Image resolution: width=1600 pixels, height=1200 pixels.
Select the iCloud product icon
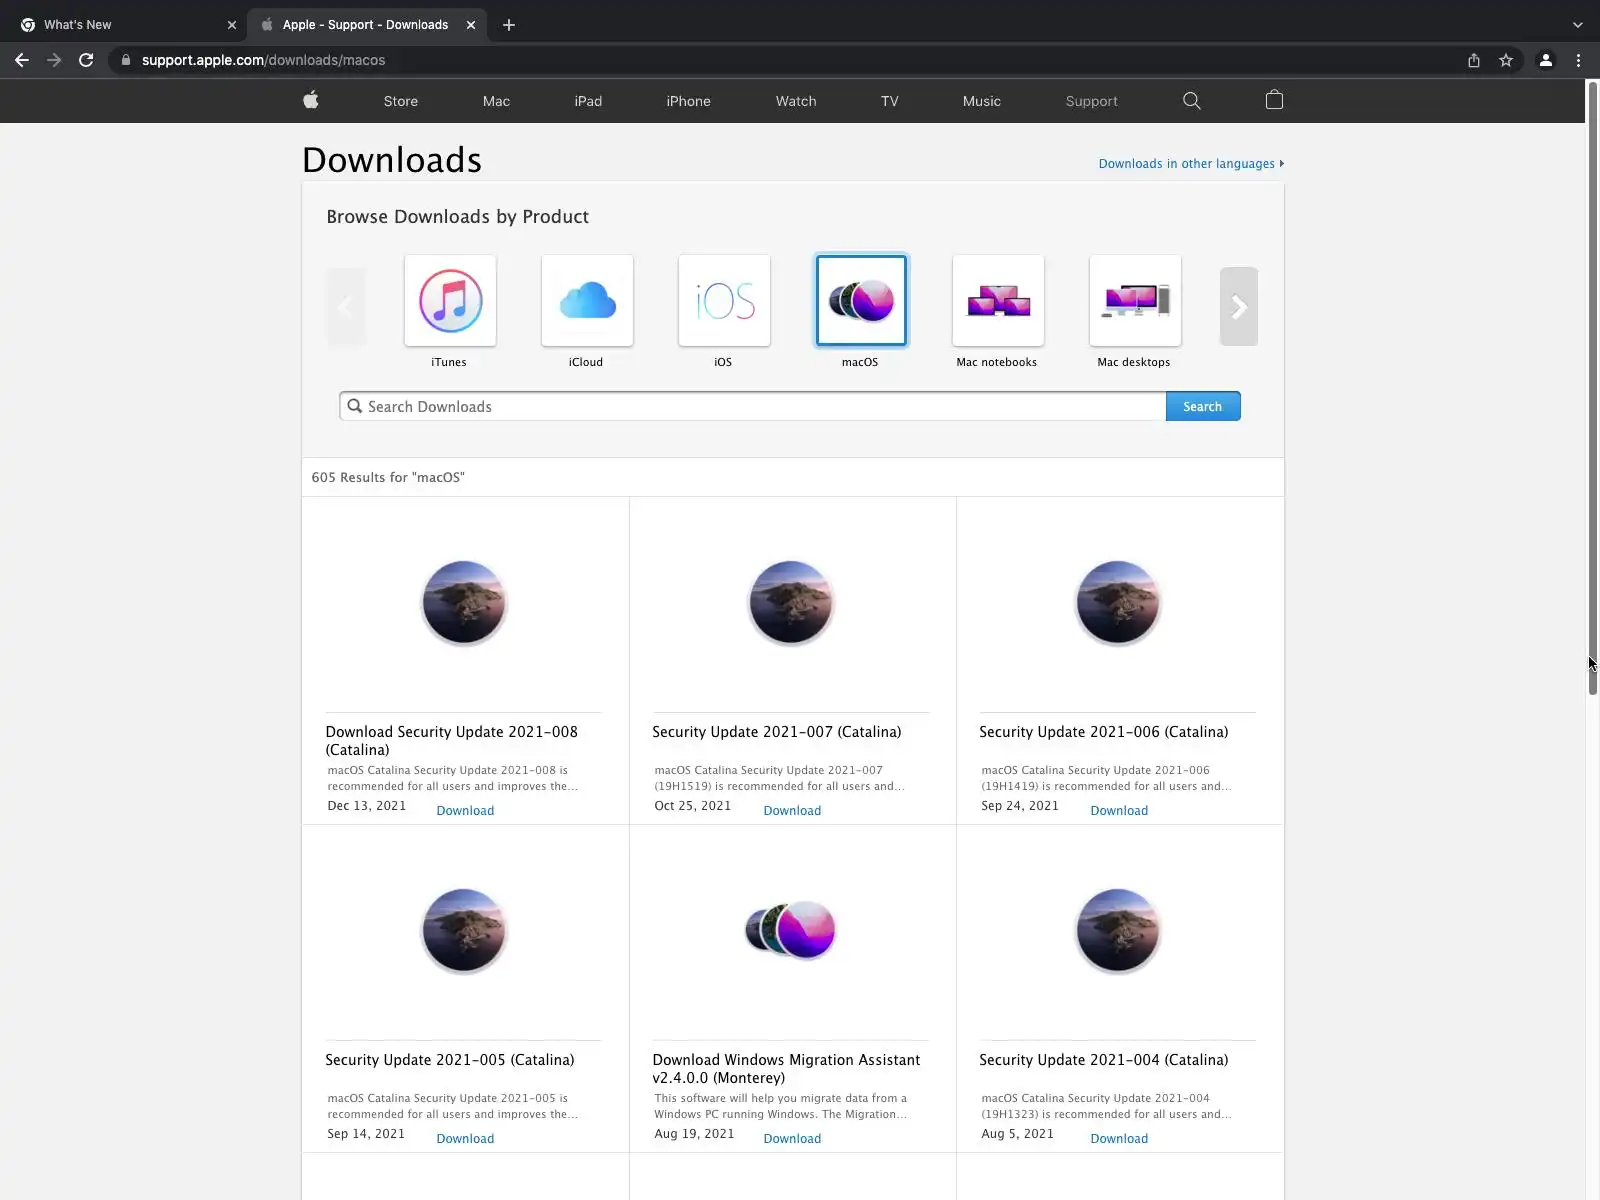587,301
